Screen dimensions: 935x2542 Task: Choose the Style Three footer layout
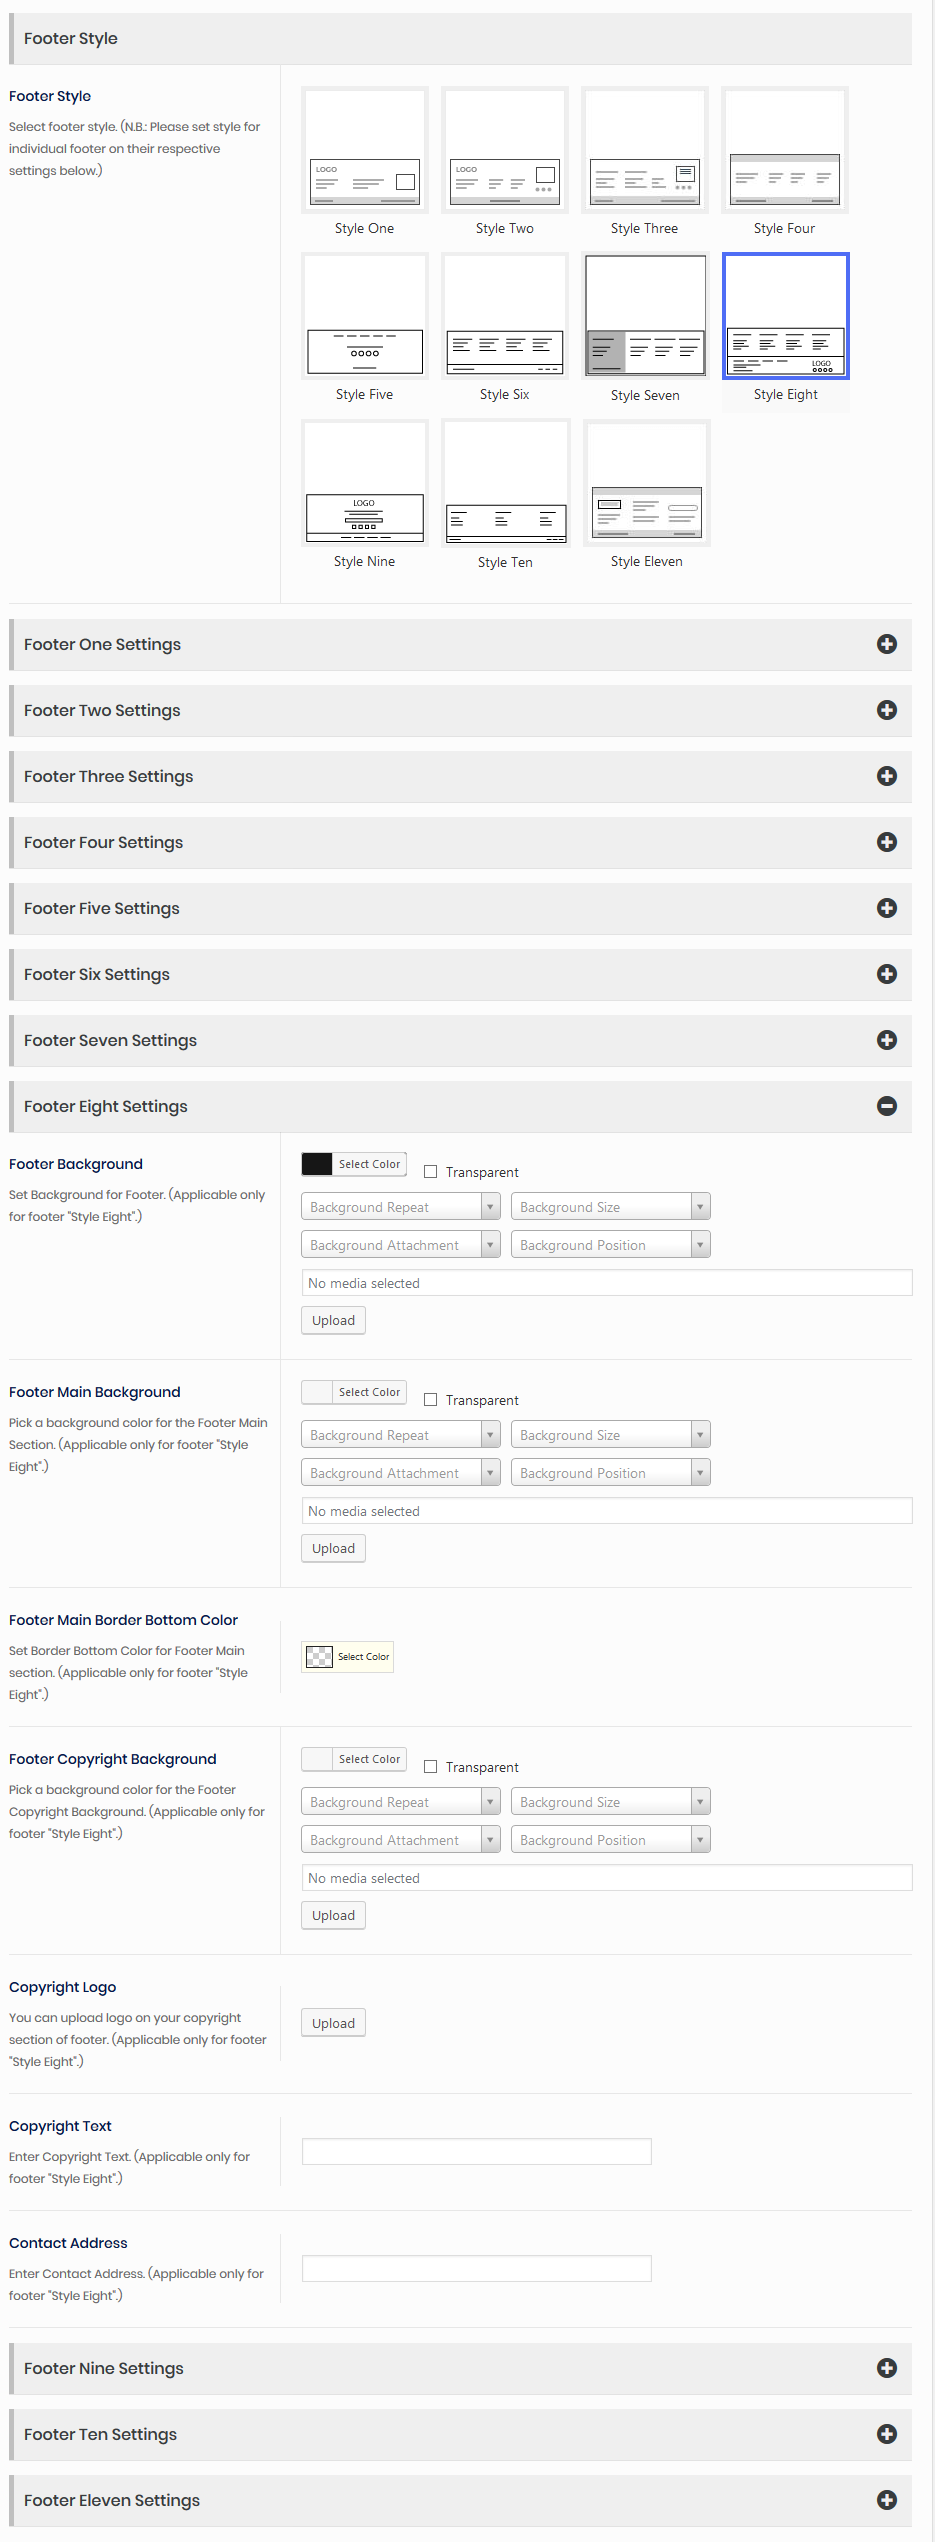tap(644, 150)
